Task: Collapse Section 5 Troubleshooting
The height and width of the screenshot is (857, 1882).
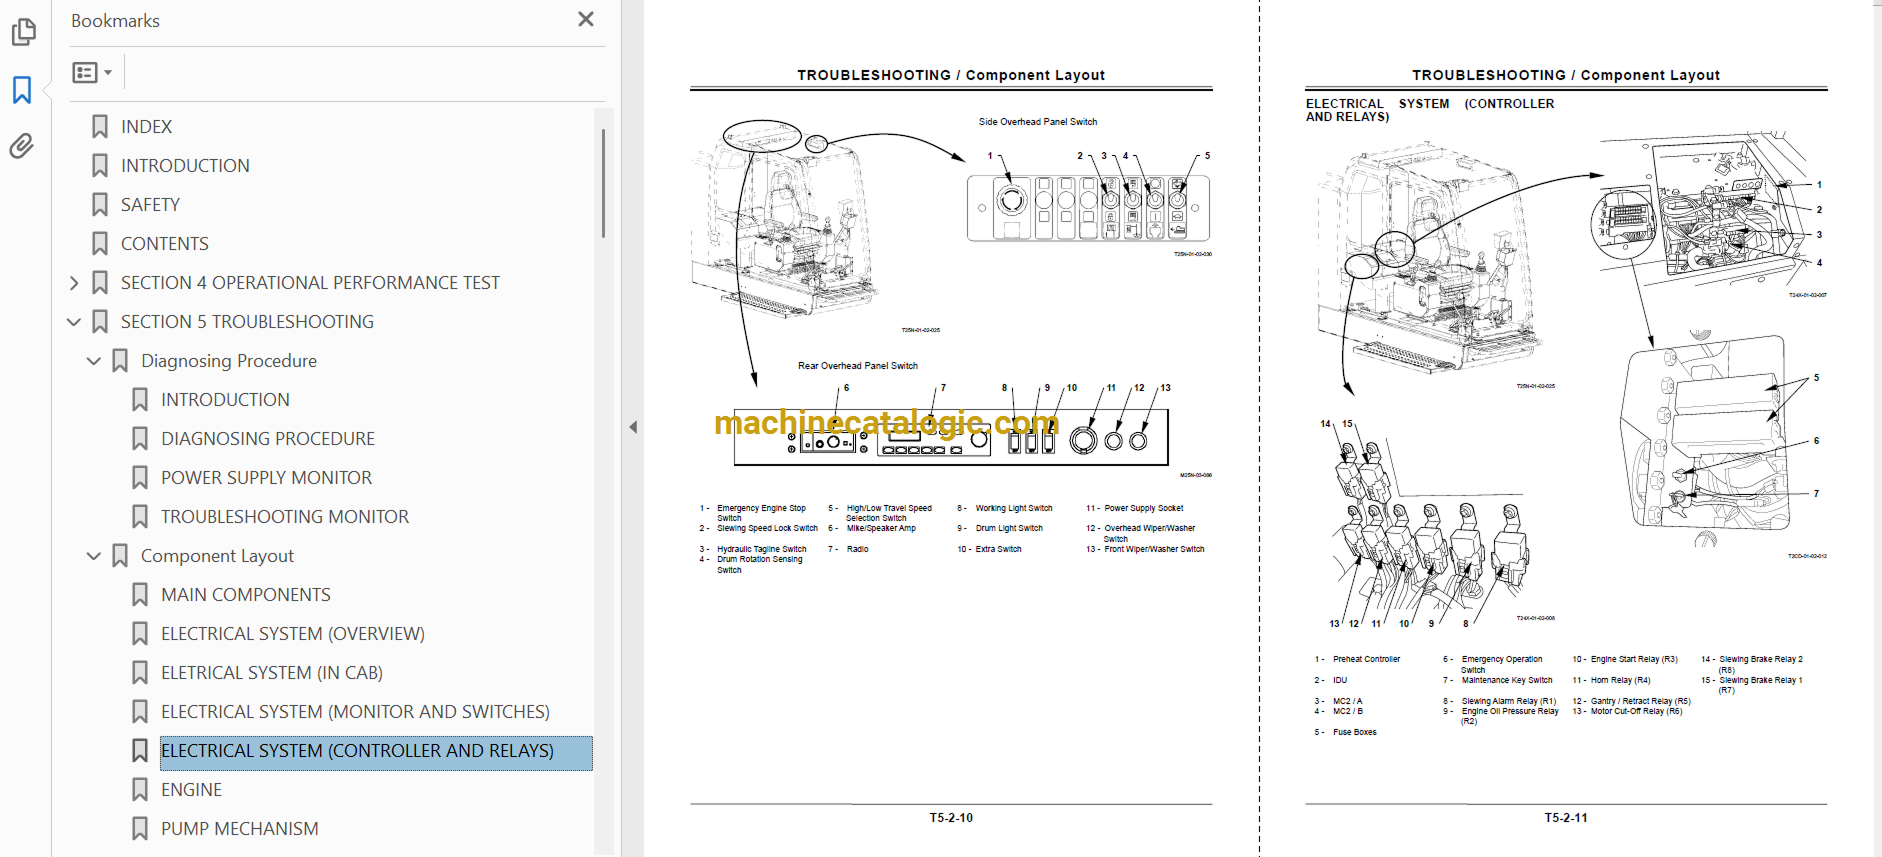Action: coord(74,322)
